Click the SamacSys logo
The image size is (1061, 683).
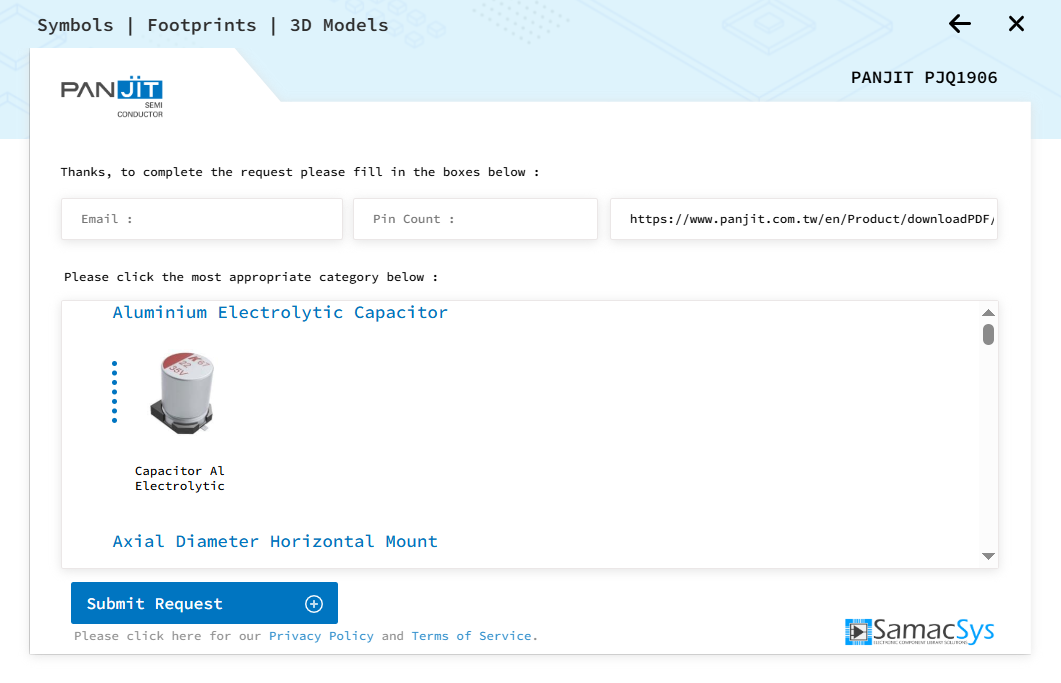[920, 631]
